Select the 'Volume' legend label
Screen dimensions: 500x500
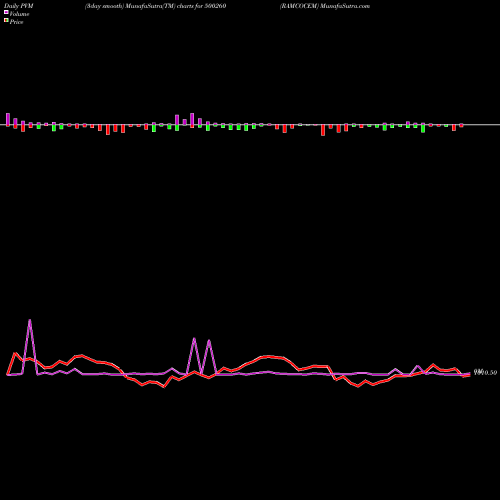[19, 14]
